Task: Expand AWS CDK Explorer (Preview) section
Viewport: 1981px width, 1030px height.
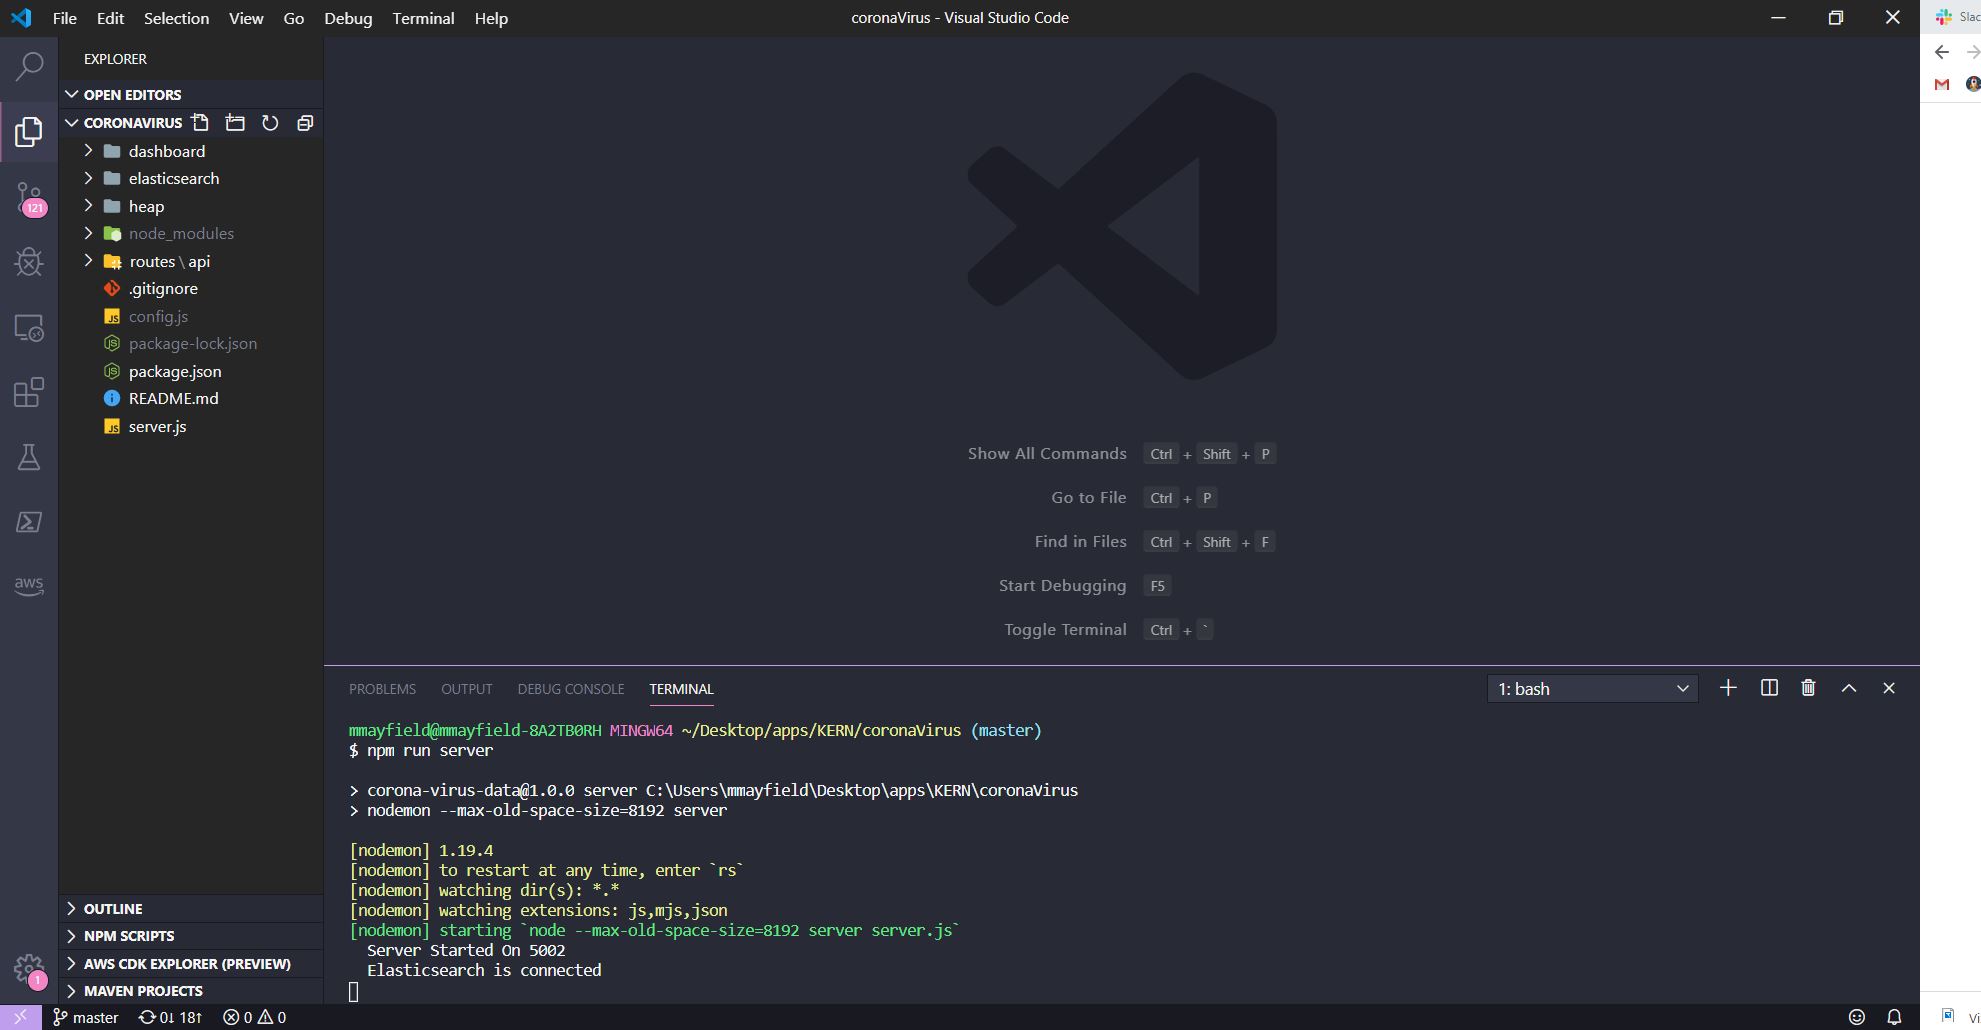Action: click(191, 964)
